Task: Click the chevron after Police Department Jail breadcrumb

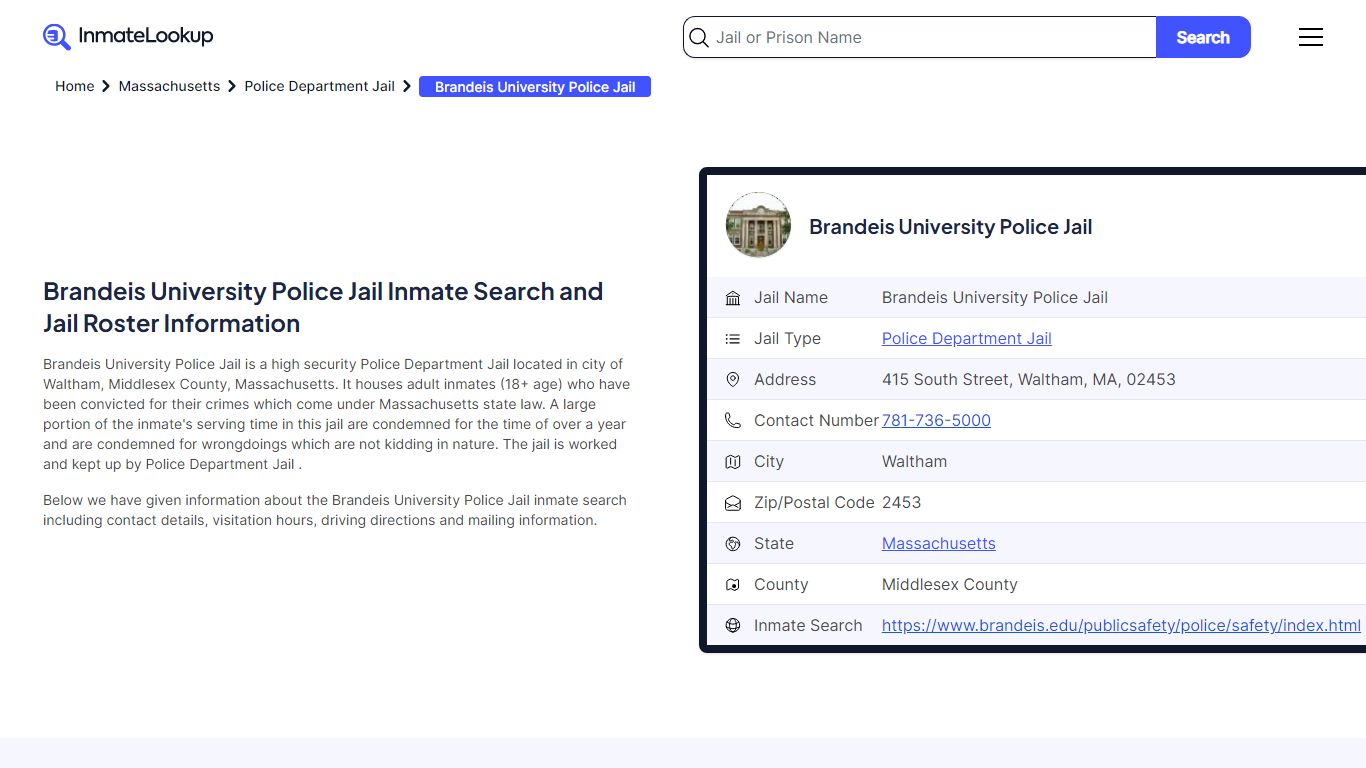Action: (407, 87)
